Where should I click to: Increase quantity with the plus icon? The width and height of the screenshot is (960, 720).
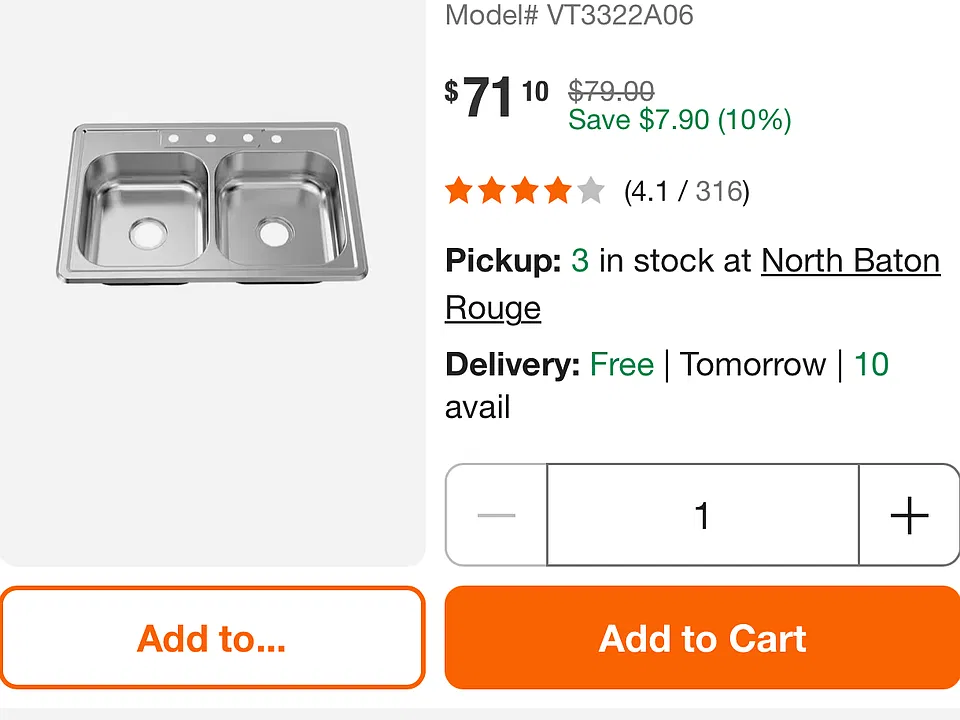[909, 515]
